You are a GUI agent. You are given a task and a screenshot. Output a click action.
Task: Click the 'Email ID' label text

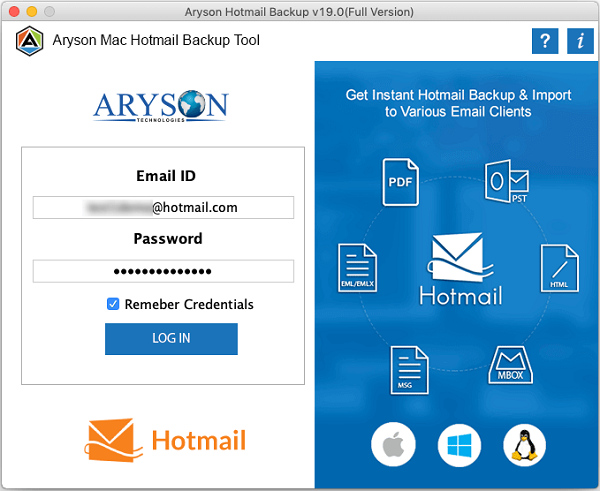(x=166, y=176)
